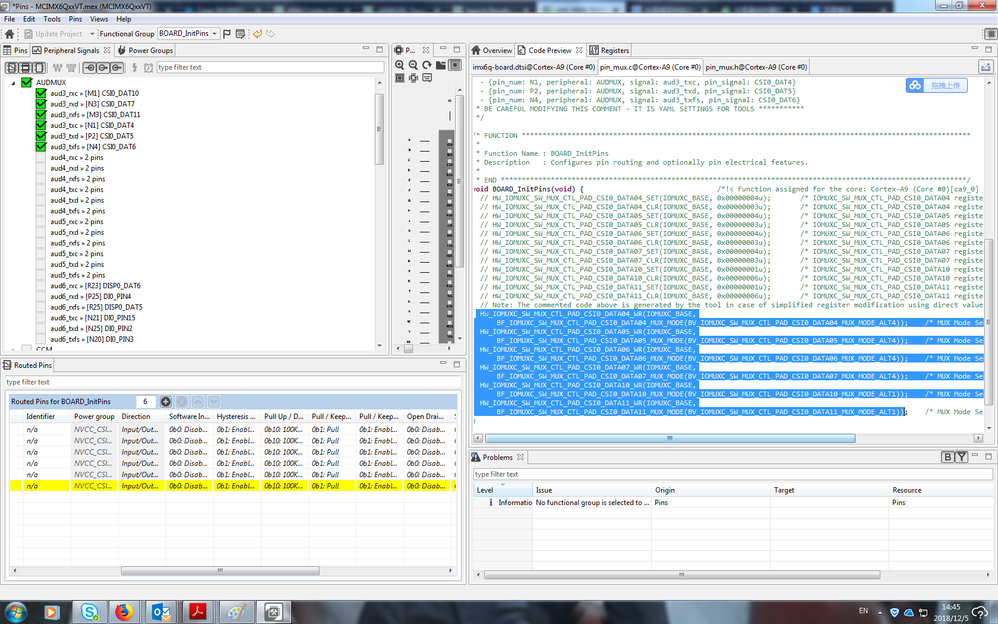The width and height of the screenshot is (998, 624).
Task: Uncheck the AUDMUX peripheral checkbox
Action: [x=26, y=83]
